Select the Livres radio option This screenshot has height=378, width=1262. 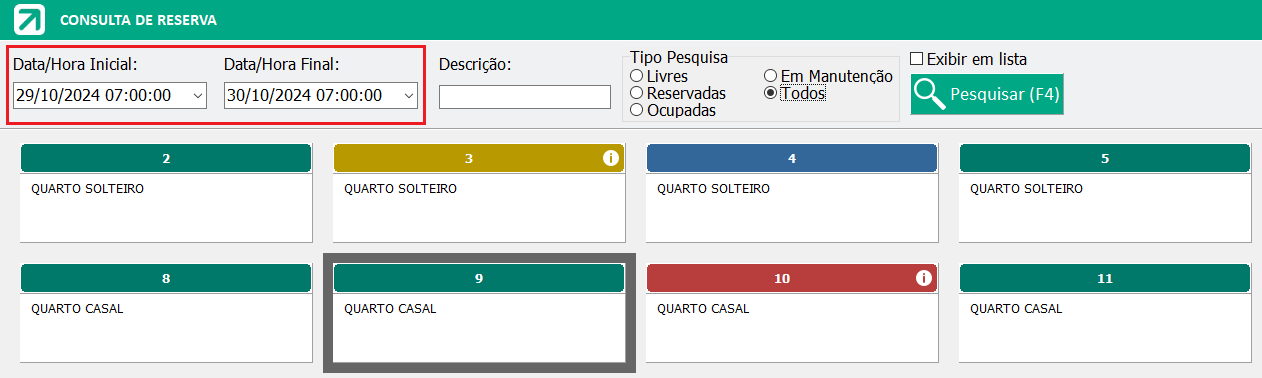(x=636, y=76)
